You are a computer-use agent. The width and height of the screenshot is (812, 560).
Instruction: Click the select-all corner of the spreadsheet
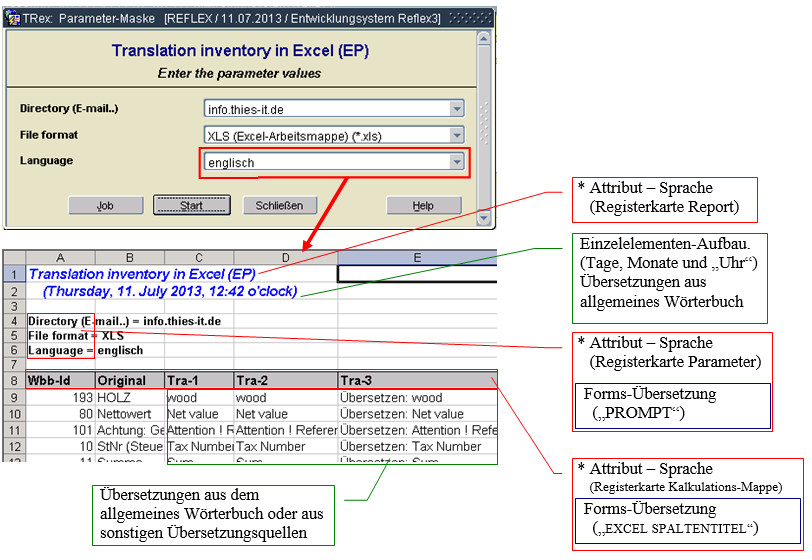pos(13,258)
